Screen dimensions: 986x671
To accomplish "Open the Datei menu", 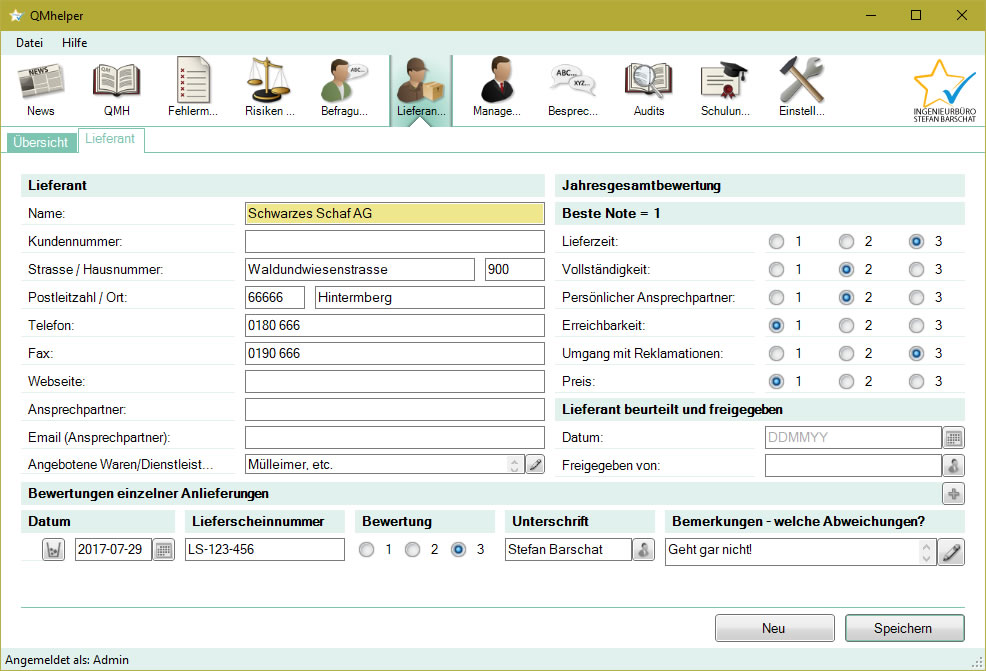I will tap(30, 43).
